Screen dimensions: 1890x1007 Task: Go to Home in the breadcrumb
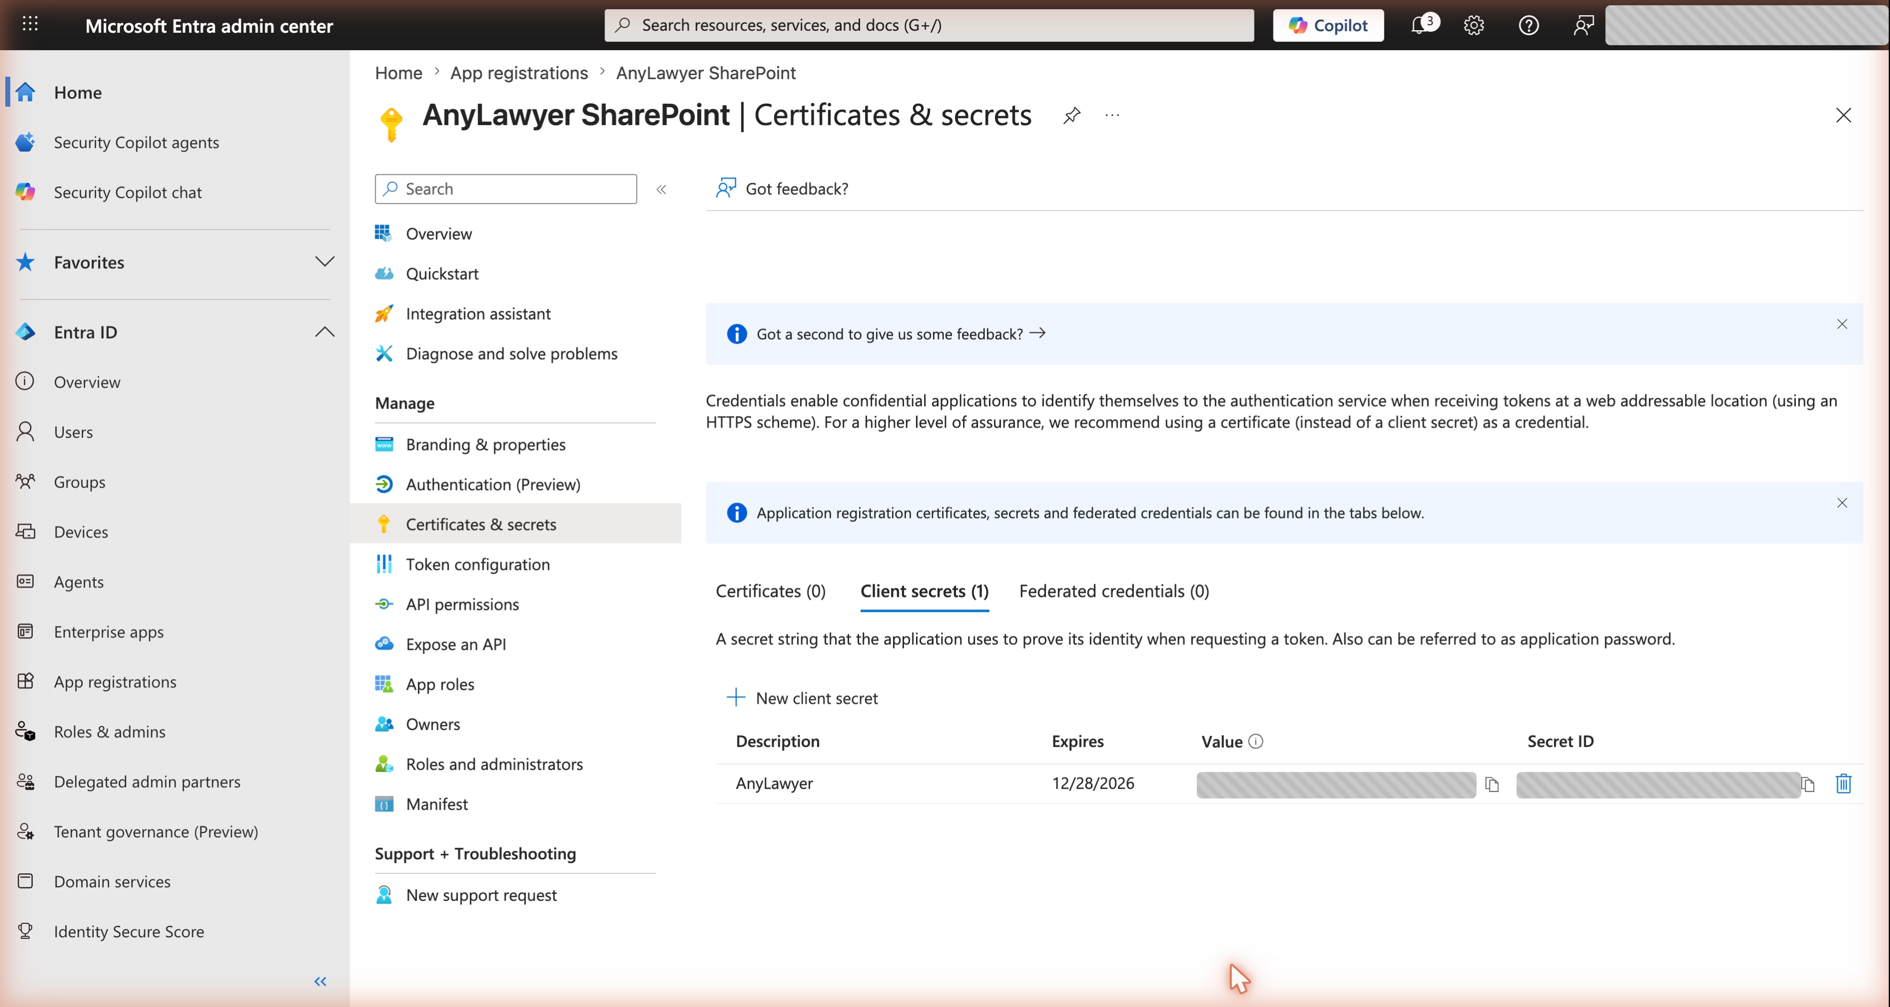398,73
